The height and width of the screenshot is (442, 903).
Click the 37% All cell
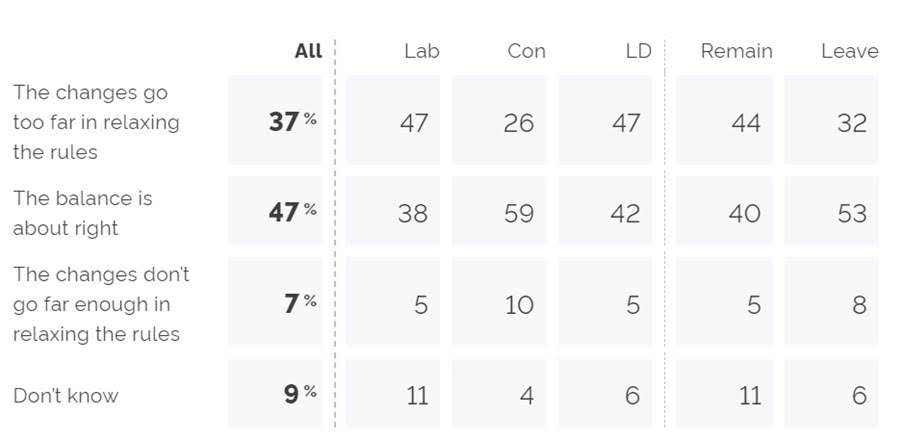(x=275, y=120)
